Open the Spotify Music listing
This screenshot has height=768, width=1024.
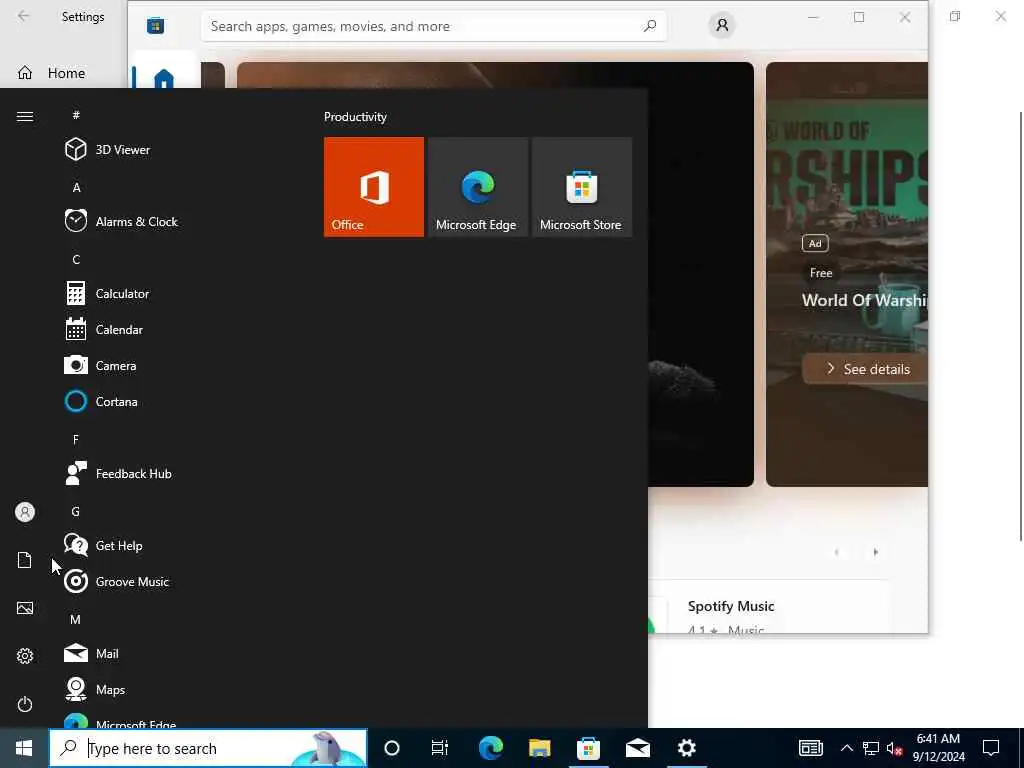point(769,607)
